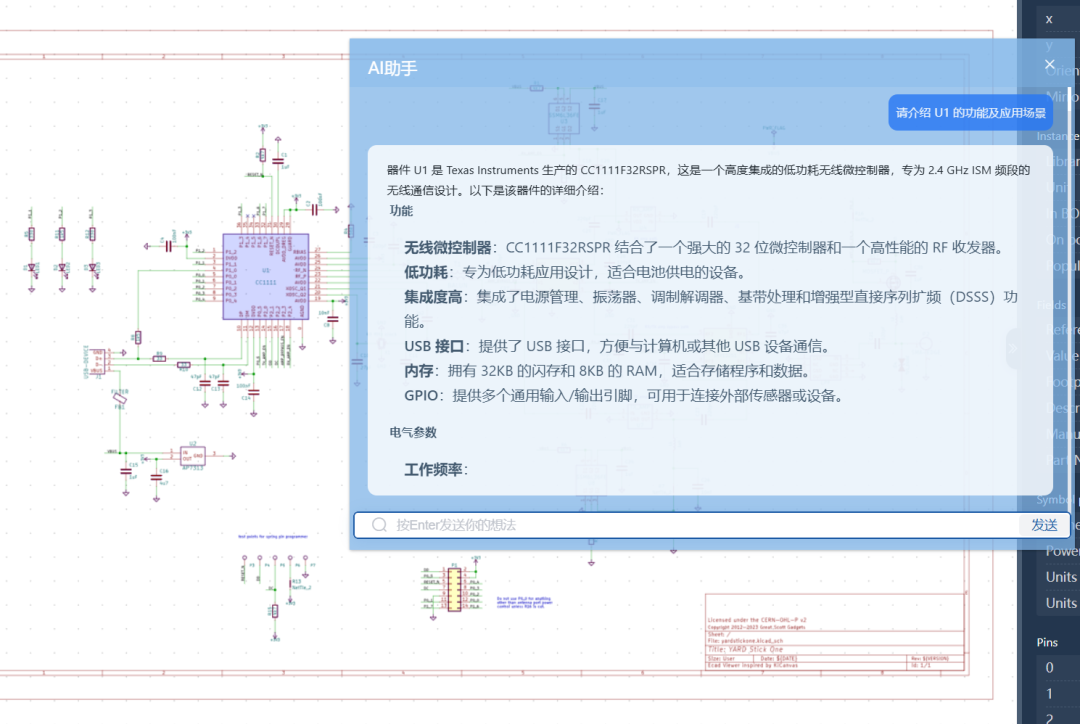Screen dimensions: 1080x724
Task: Click the CERN-OHL-P license line
Action: coord(757,620)
